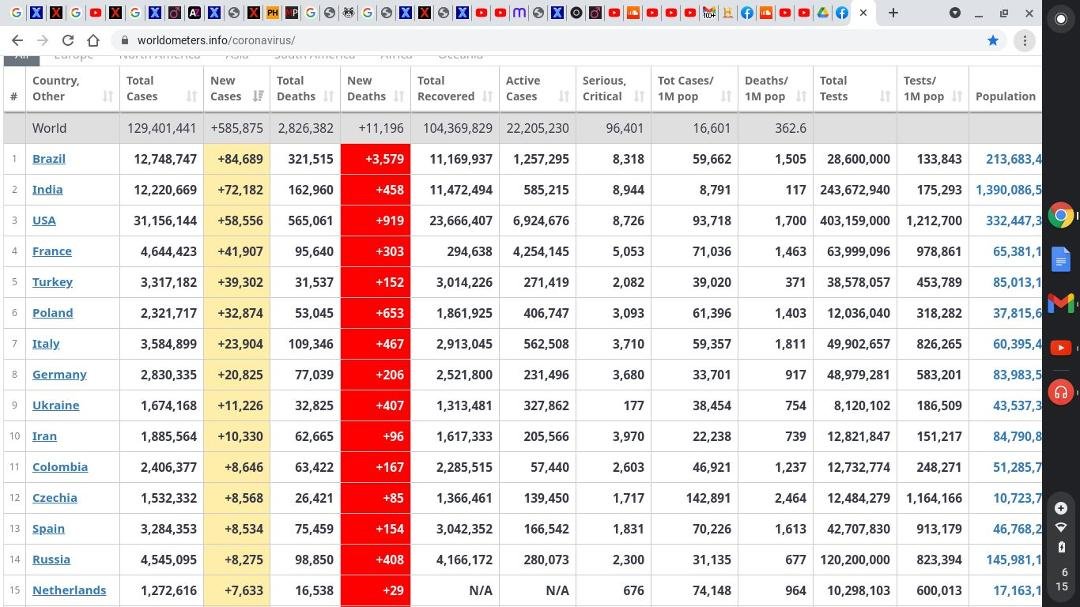Viewport: 1080px width, 607px height.
Task: Click the browser forward arrow
Action: pos(43,40)
